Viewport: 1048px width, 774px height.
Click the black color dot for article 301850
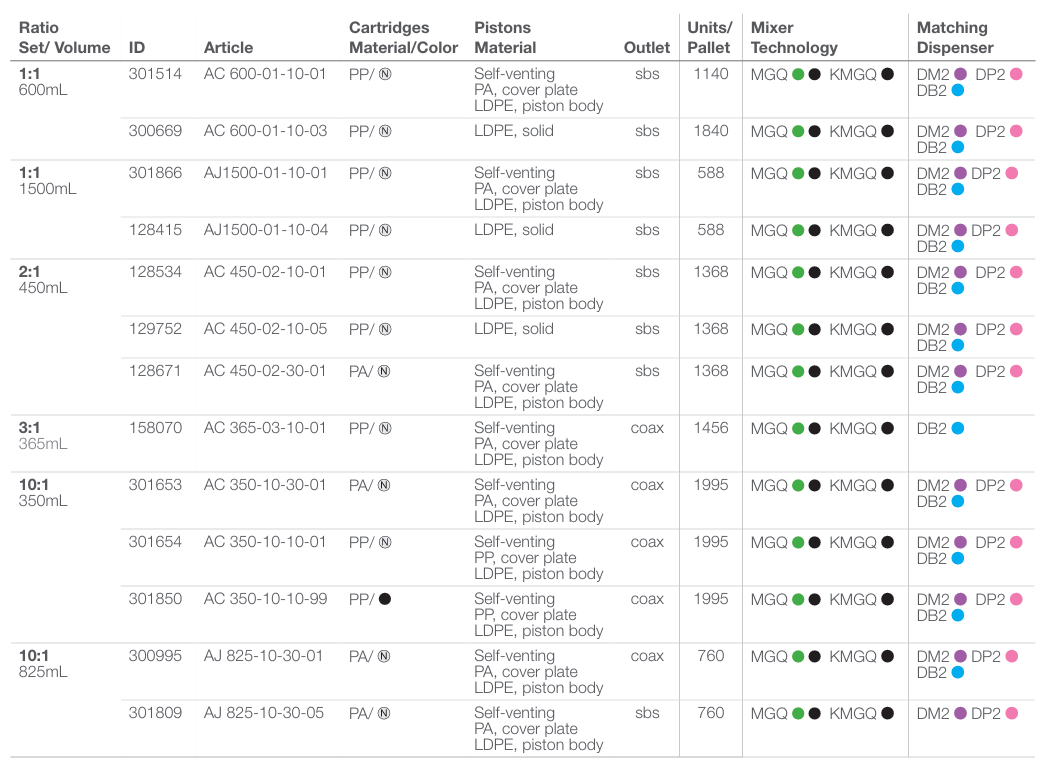pos(385,599)
